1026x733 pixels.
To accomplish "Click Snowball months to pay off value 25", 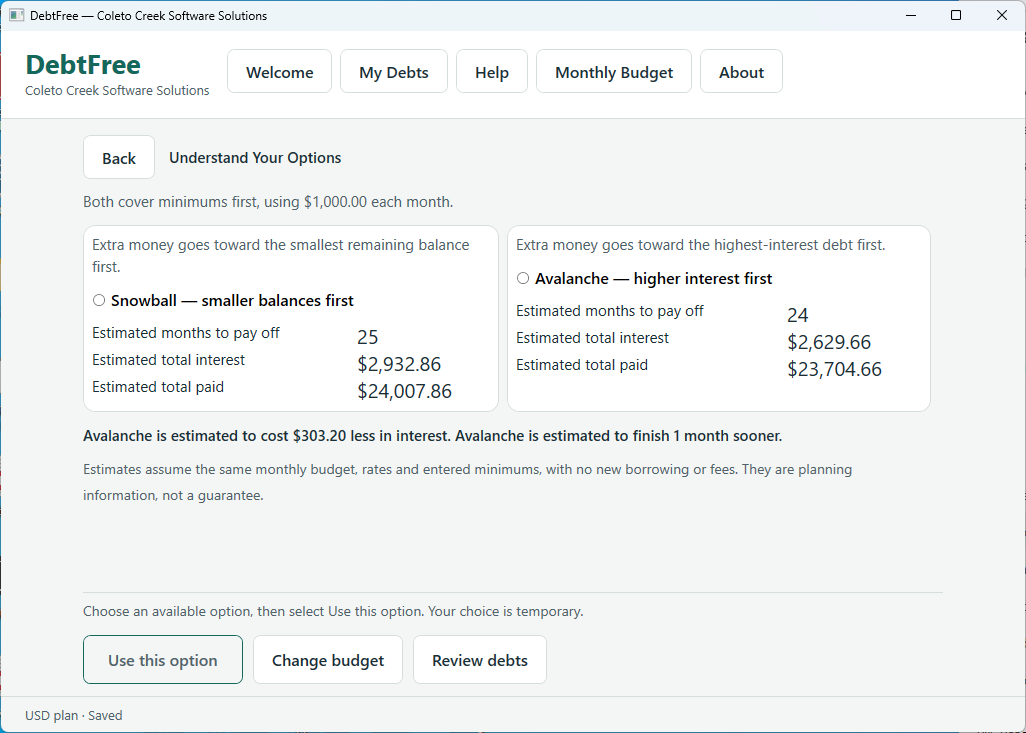I will 368,337.
